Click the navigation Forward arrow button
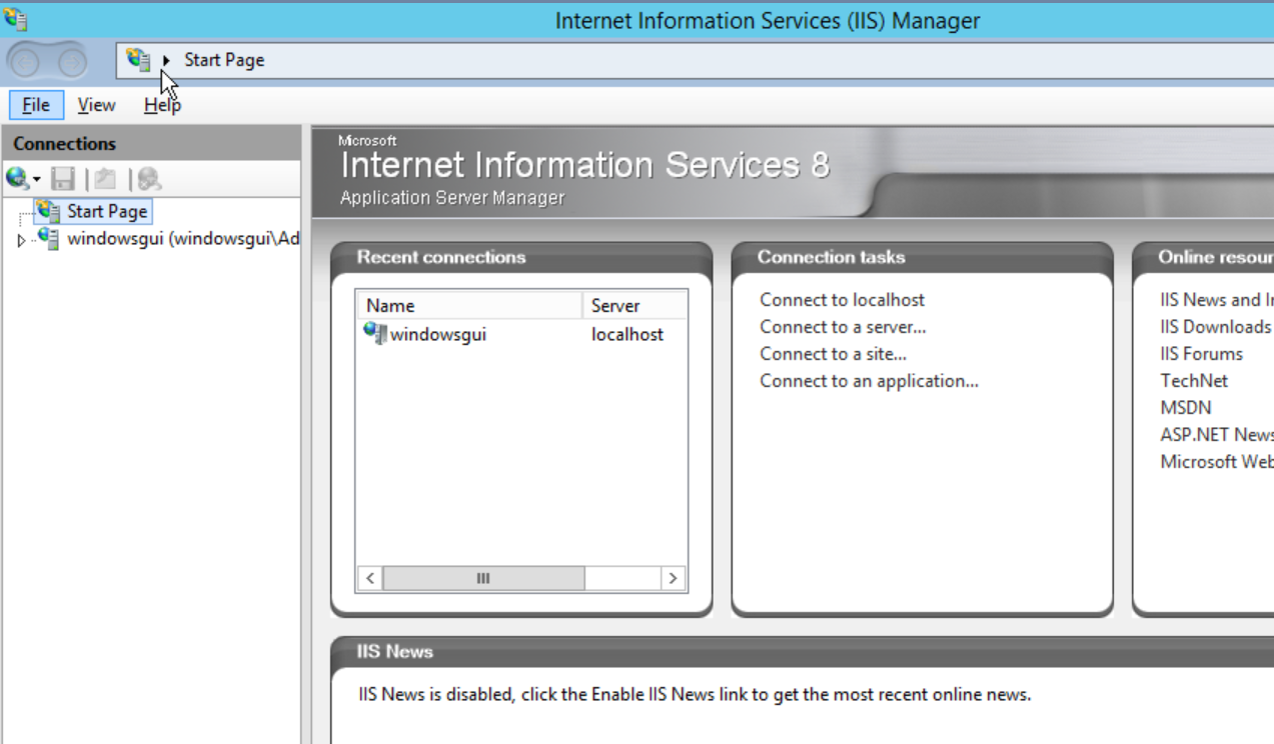The width and height of the screenshot is (1274, 744). pyautogui.click(x=71, y=62)
